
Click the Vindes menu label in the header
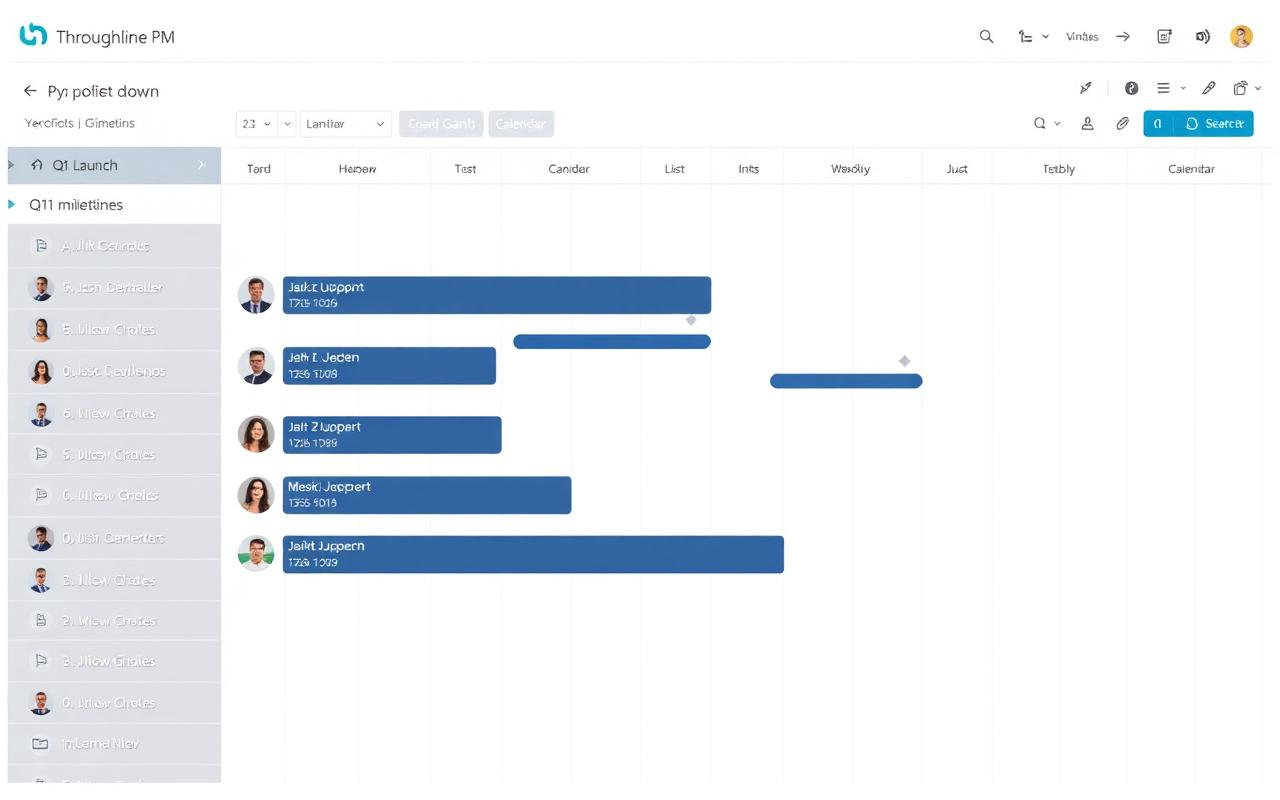click(x=1081, y=36)
